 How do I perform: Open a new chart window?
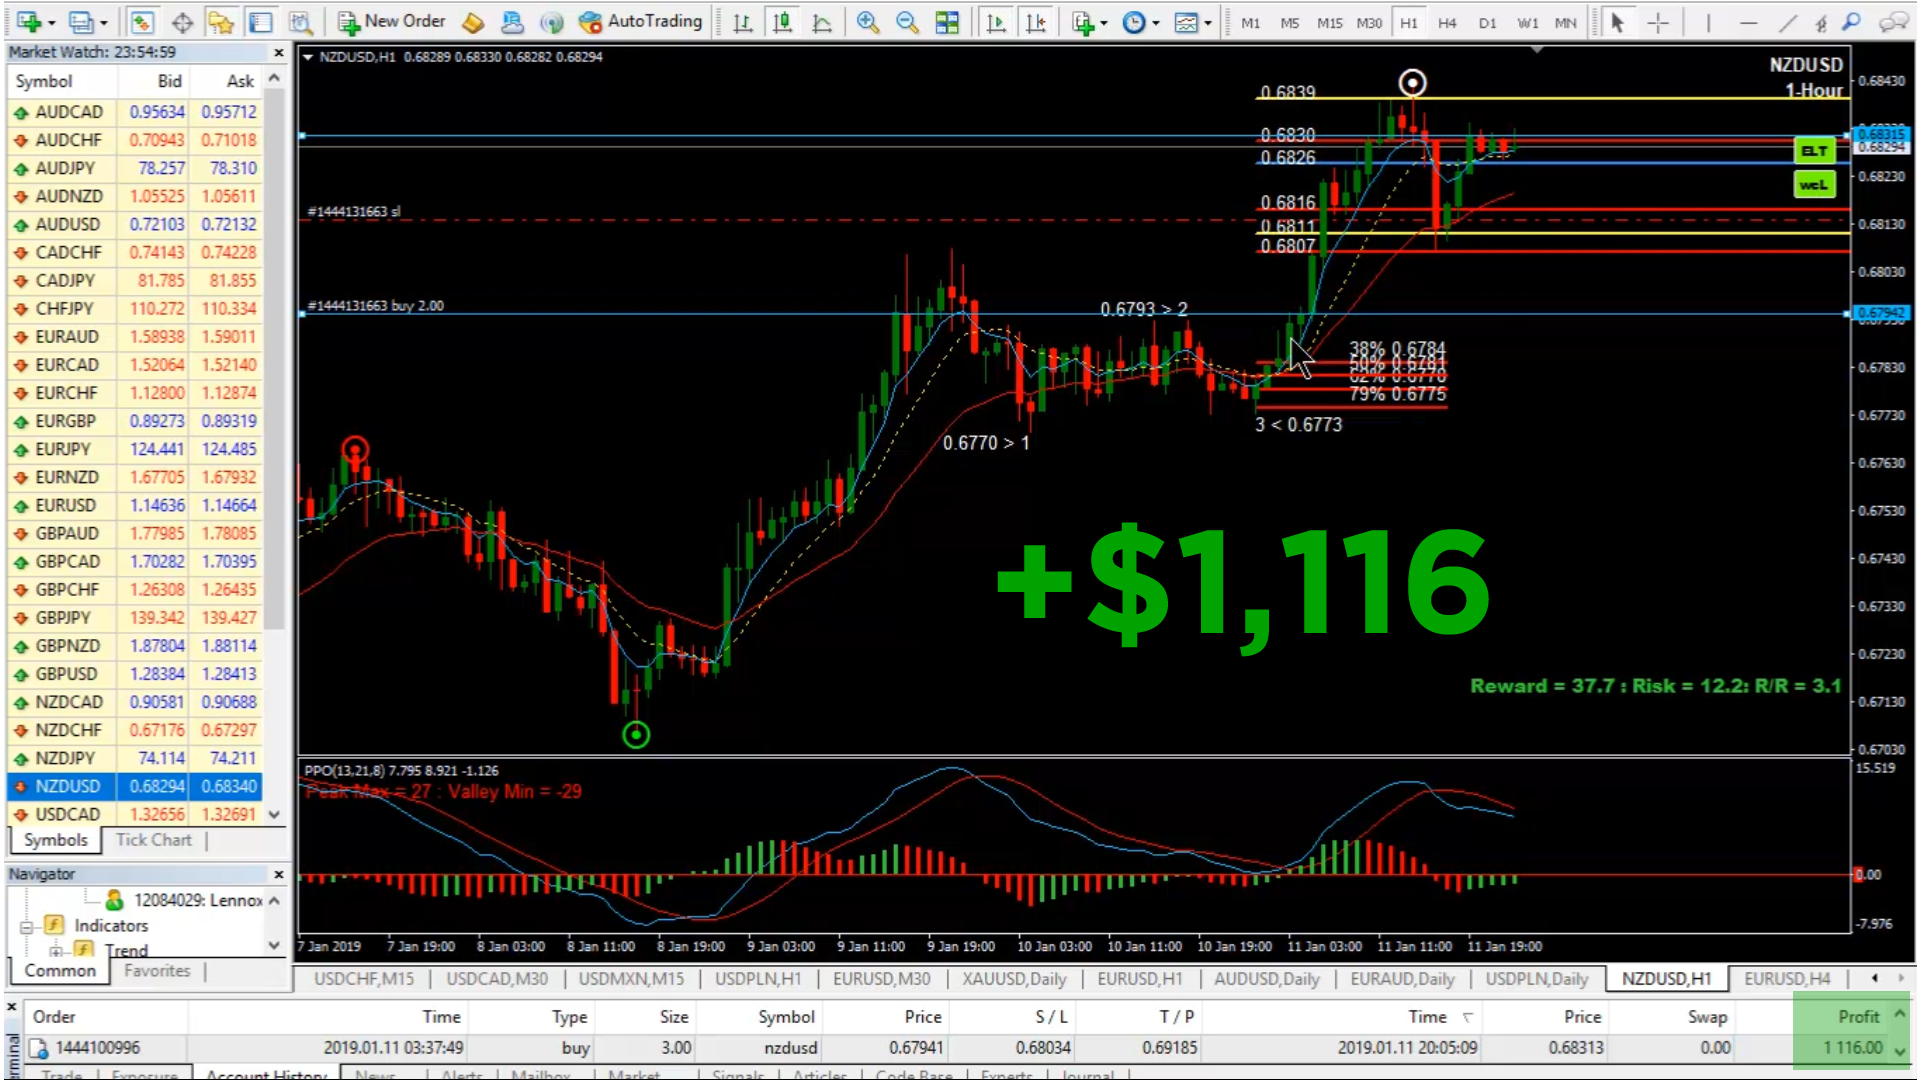27,21
